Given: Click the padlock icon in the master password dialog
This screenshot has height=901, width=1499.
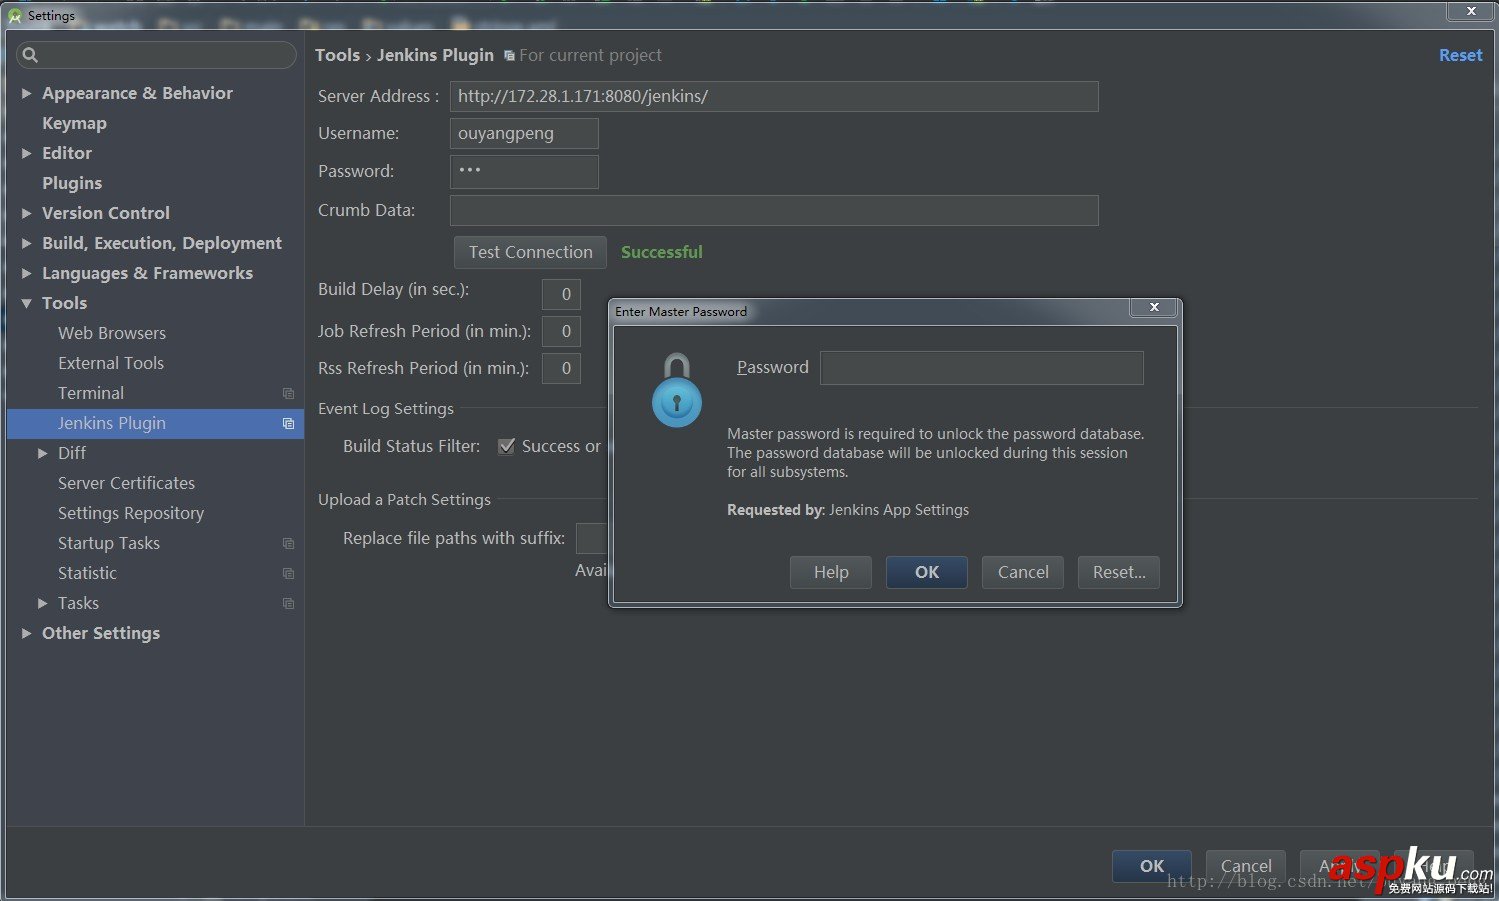Looking at the screenshot, I should [x=677, y=393].
